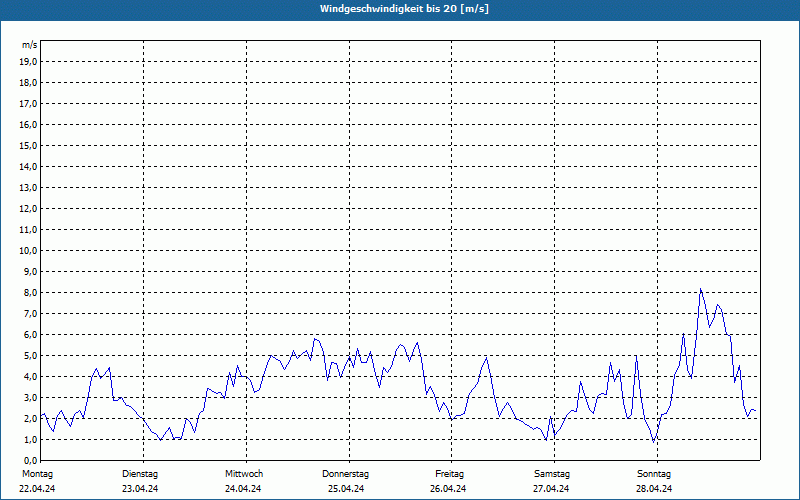Select the 16,0 y-axis label
Screen dimensions: 800x500
(28, 124)
